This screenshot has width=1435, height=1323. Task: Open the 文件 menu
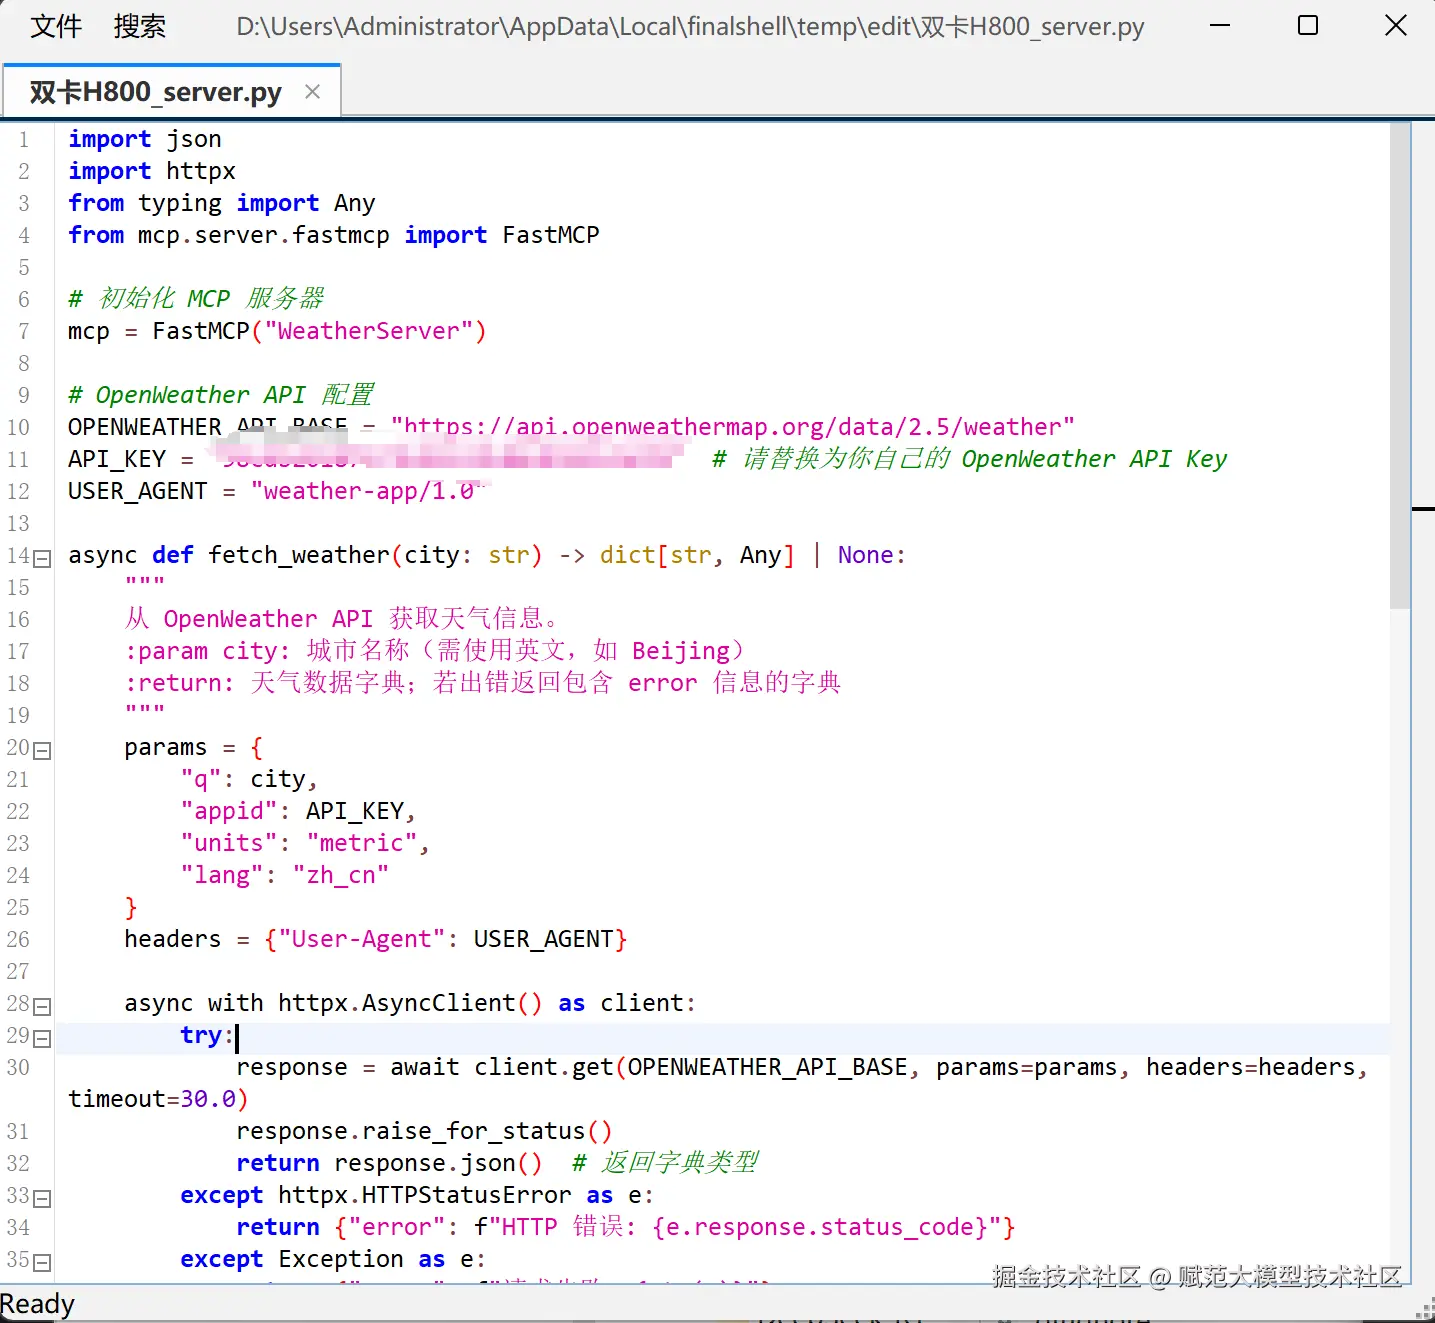[x=56, y=26]
